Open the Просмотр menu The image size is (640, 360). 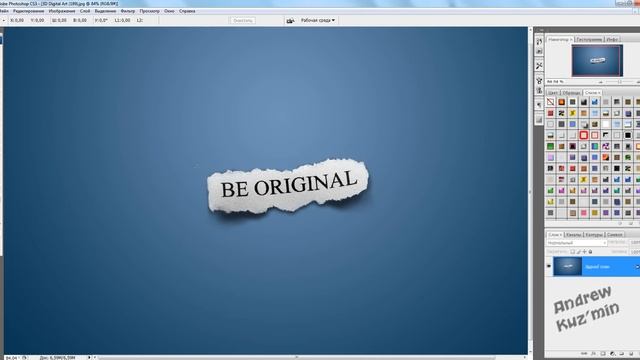point(149,11)
